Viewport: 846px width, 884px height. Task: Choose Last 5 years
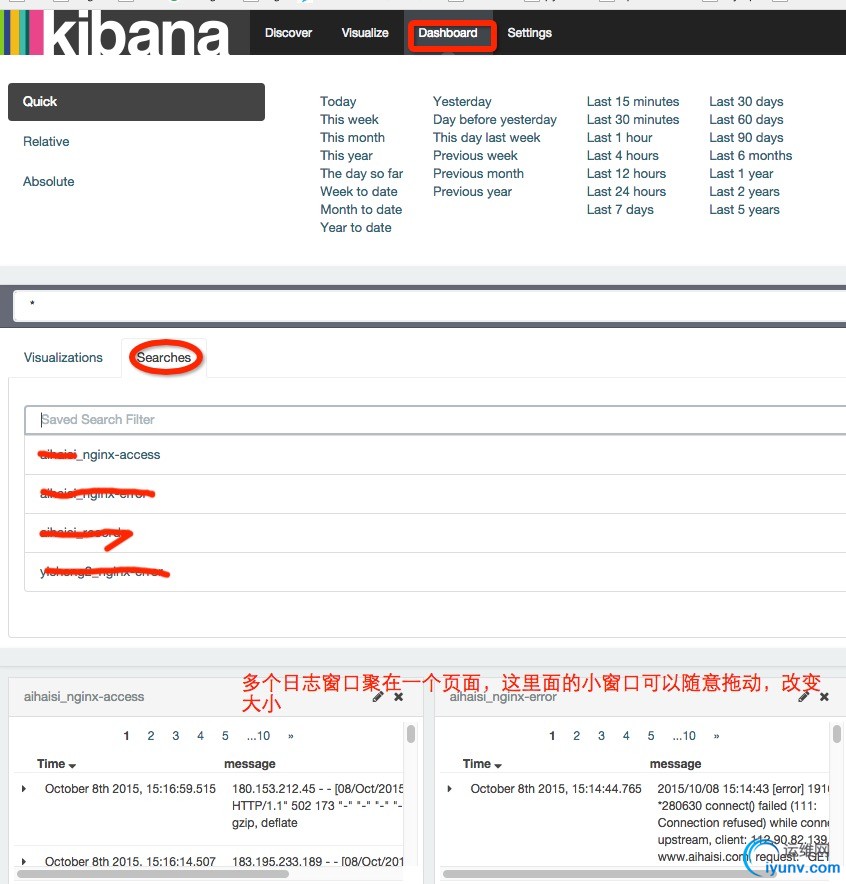744,210
